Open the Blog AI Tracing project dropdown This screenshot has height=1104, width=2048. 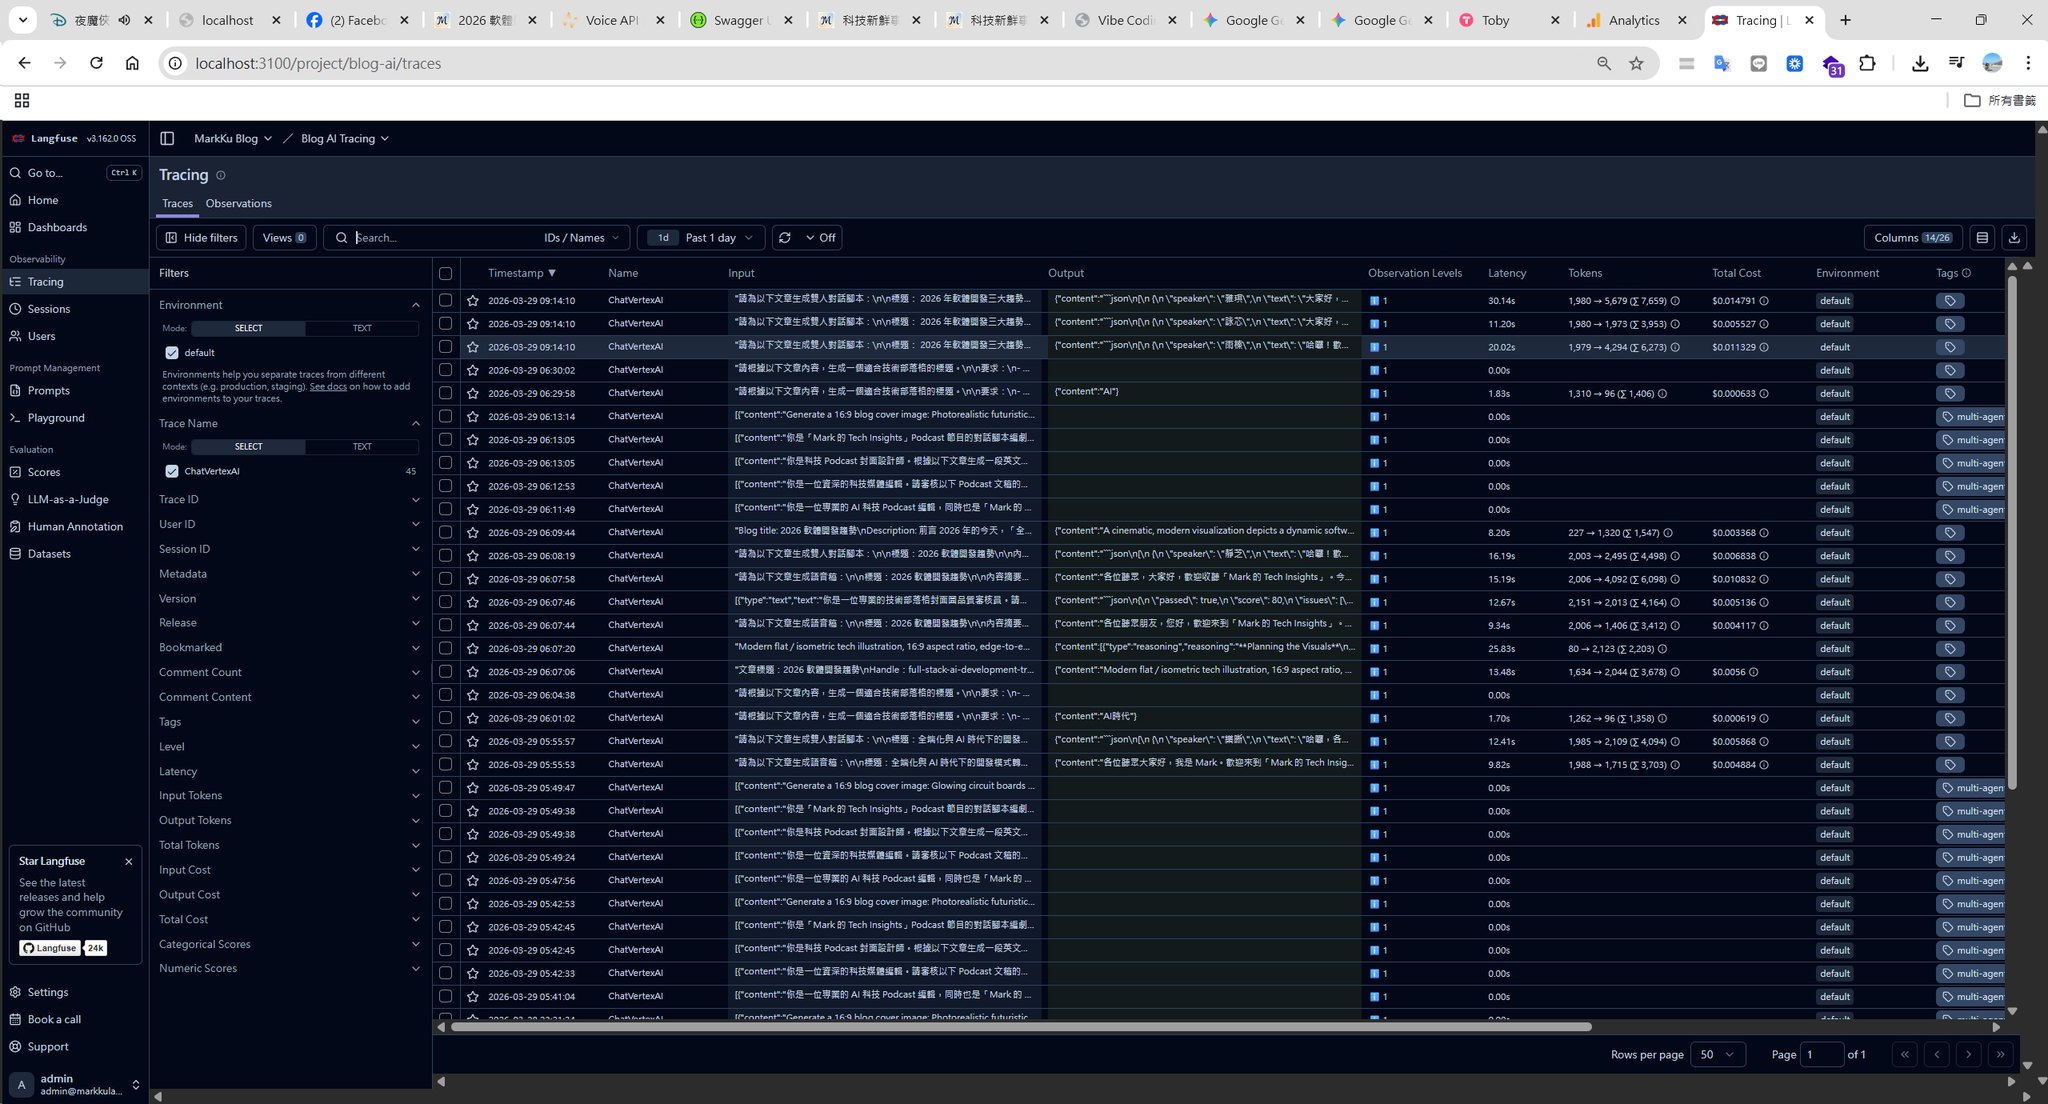[345, 139]
